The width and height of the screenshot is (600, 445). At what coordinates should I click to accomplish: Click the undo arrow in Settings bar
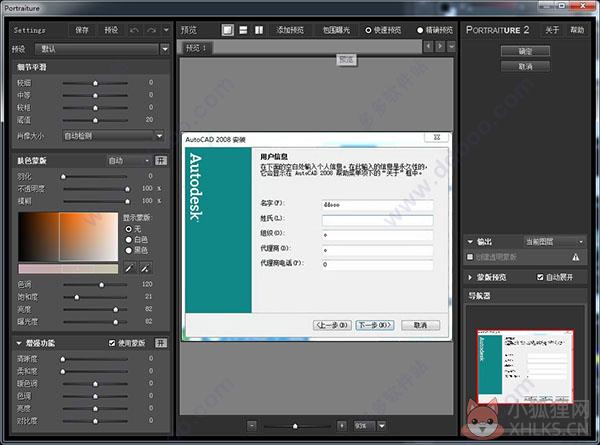pyautogui.click(x=134, y=30)
